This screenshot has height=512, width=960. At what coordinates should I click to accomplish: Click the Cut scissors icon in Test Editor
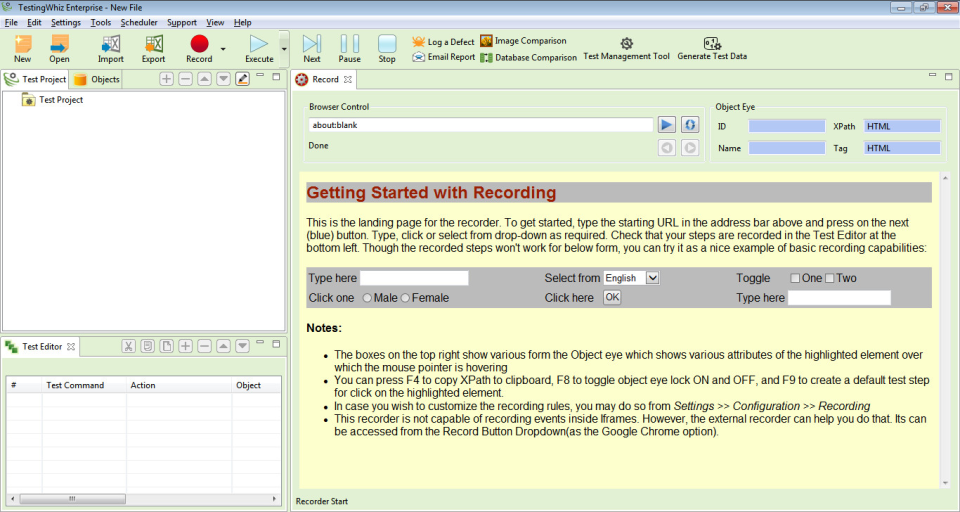coord(129,346)
